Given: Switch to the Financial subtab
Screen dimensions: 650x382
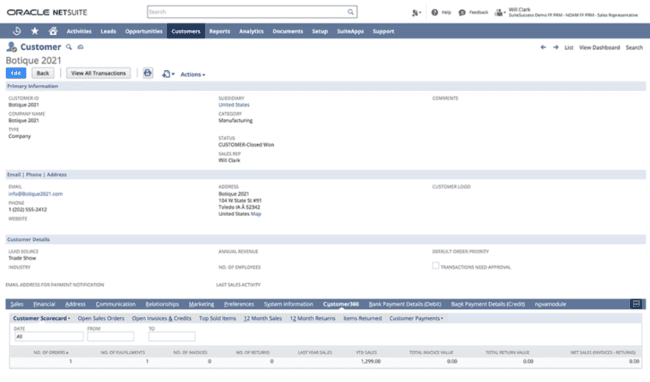Looking at the screenshot, I should click(44, 304).
